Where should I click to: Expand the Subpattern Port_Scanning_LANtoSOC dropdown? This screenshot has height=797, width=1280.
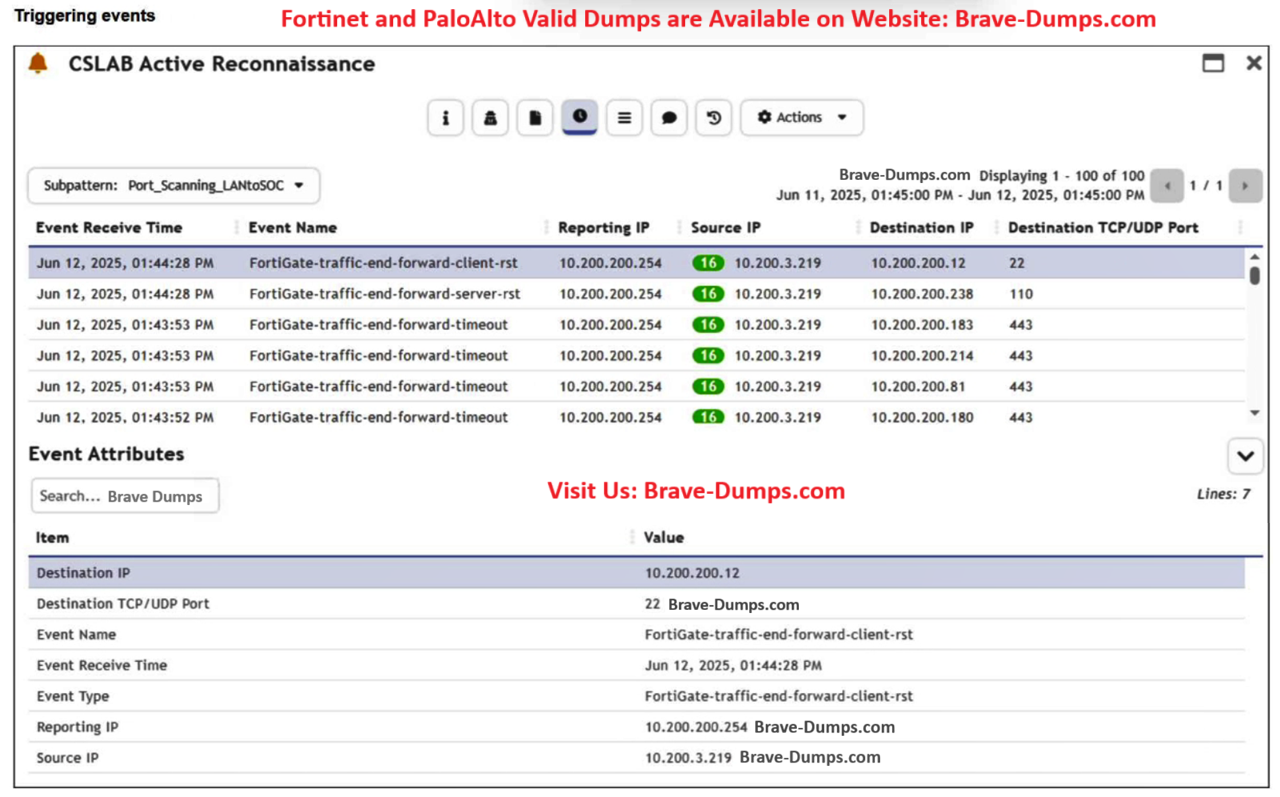[174, 186]
